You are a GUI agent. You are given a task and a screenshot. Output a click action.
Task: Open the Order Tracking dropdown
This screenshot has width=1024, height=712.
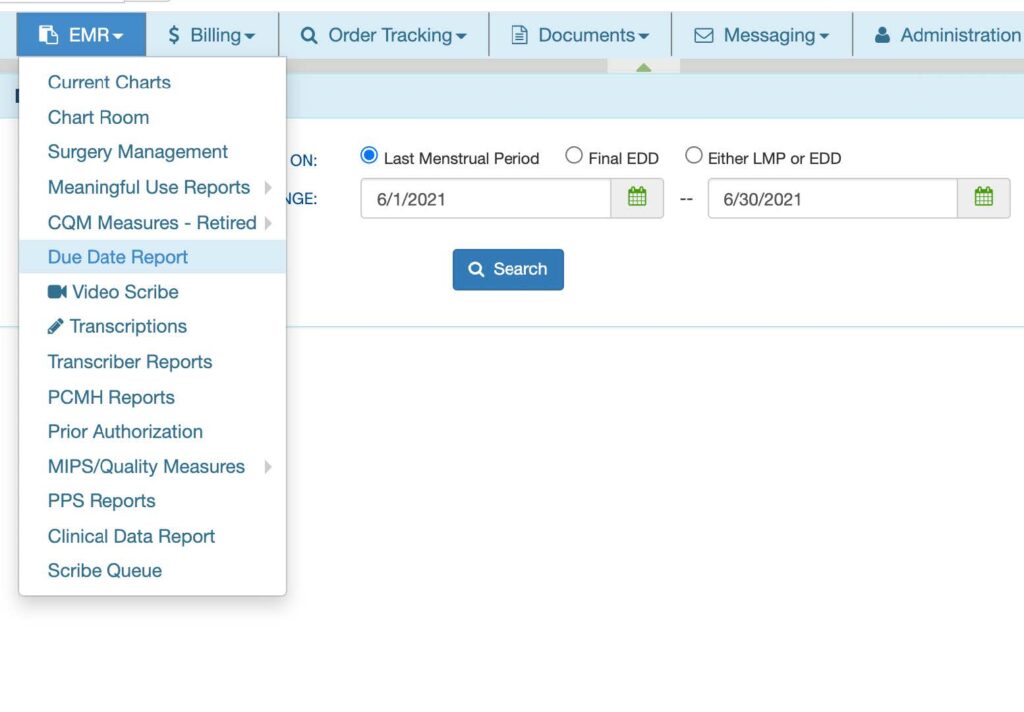[384, 35]
